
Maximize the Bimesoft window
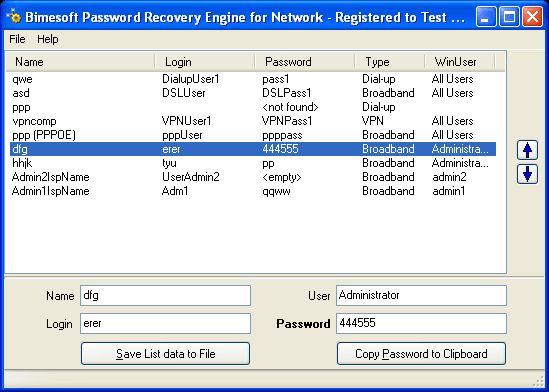(x=509, y=17)
